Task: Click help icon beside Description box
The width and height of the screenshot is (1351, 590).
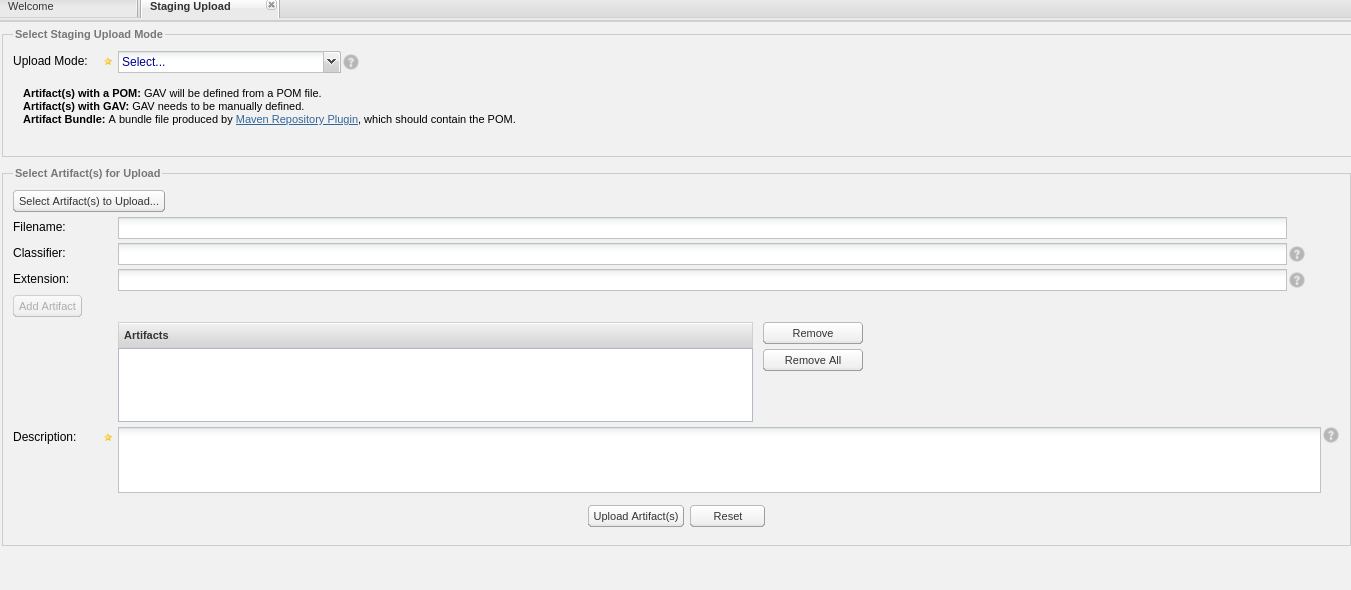Action: (1331, 435)
